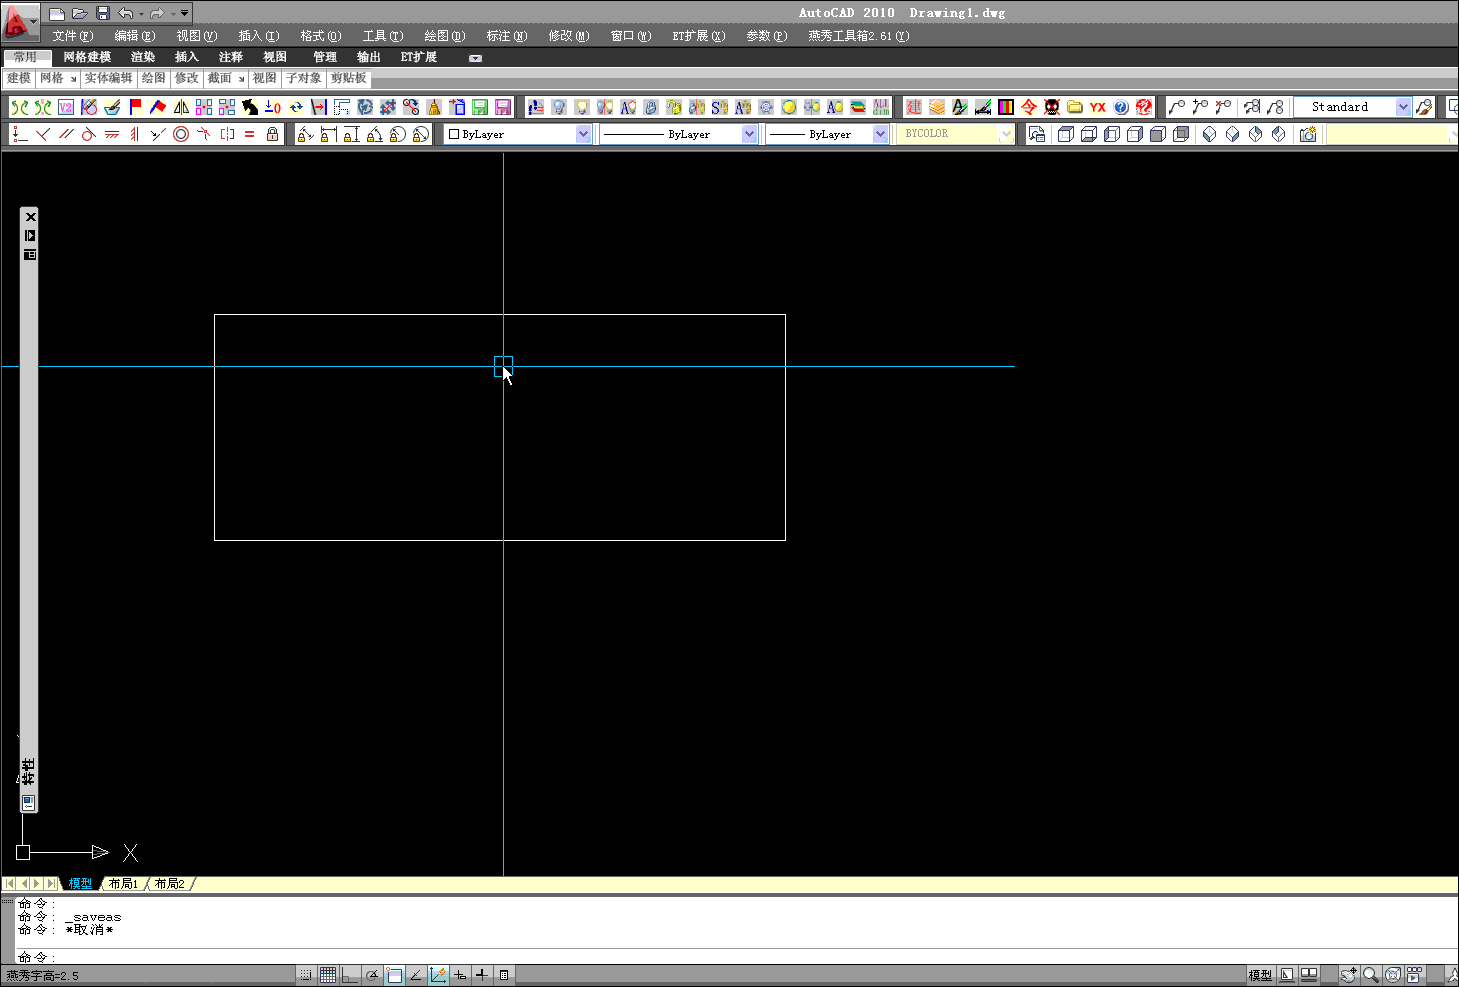Save the drawing with the floppy icon
The height and width of the screenshot is (987, 1459).
tap(103, 13)
